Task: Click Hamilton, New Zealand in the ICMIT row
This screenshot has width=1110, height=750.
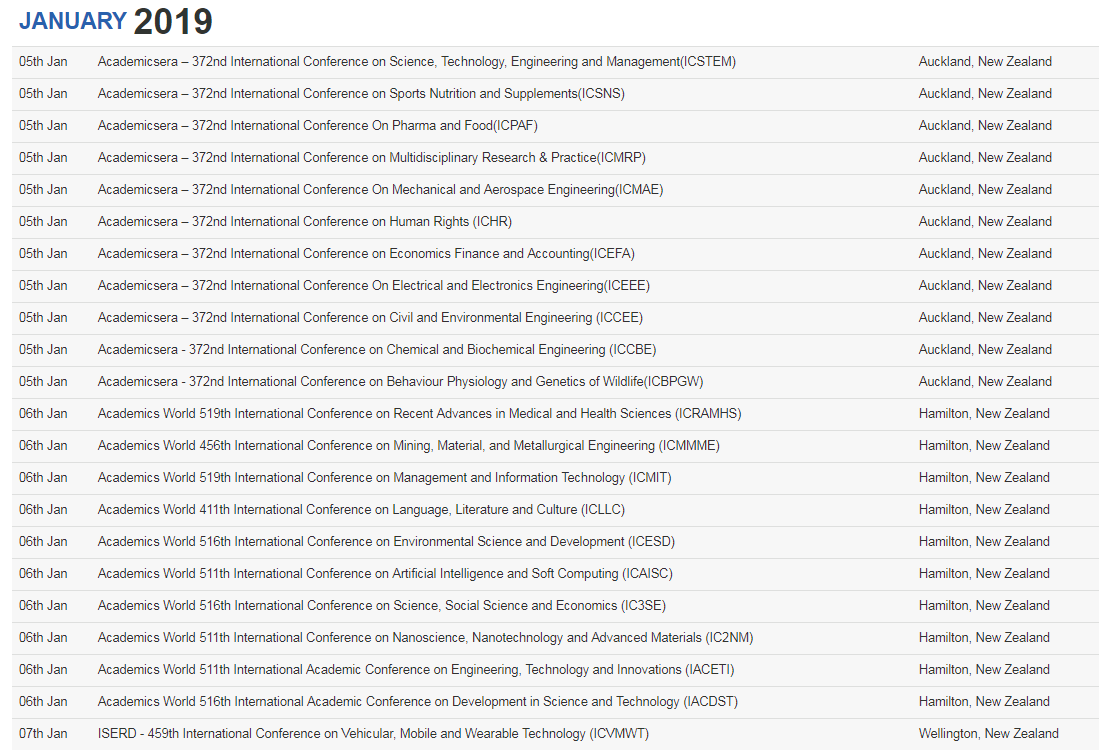Action: coord(984,477)
